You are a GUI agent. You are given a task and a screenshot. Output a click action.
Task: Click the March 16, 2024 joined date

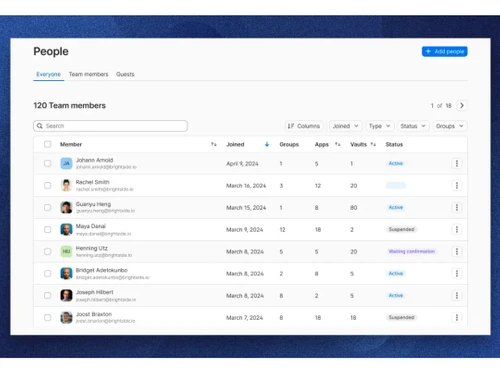pyautogui.click(x=246, y=186)
